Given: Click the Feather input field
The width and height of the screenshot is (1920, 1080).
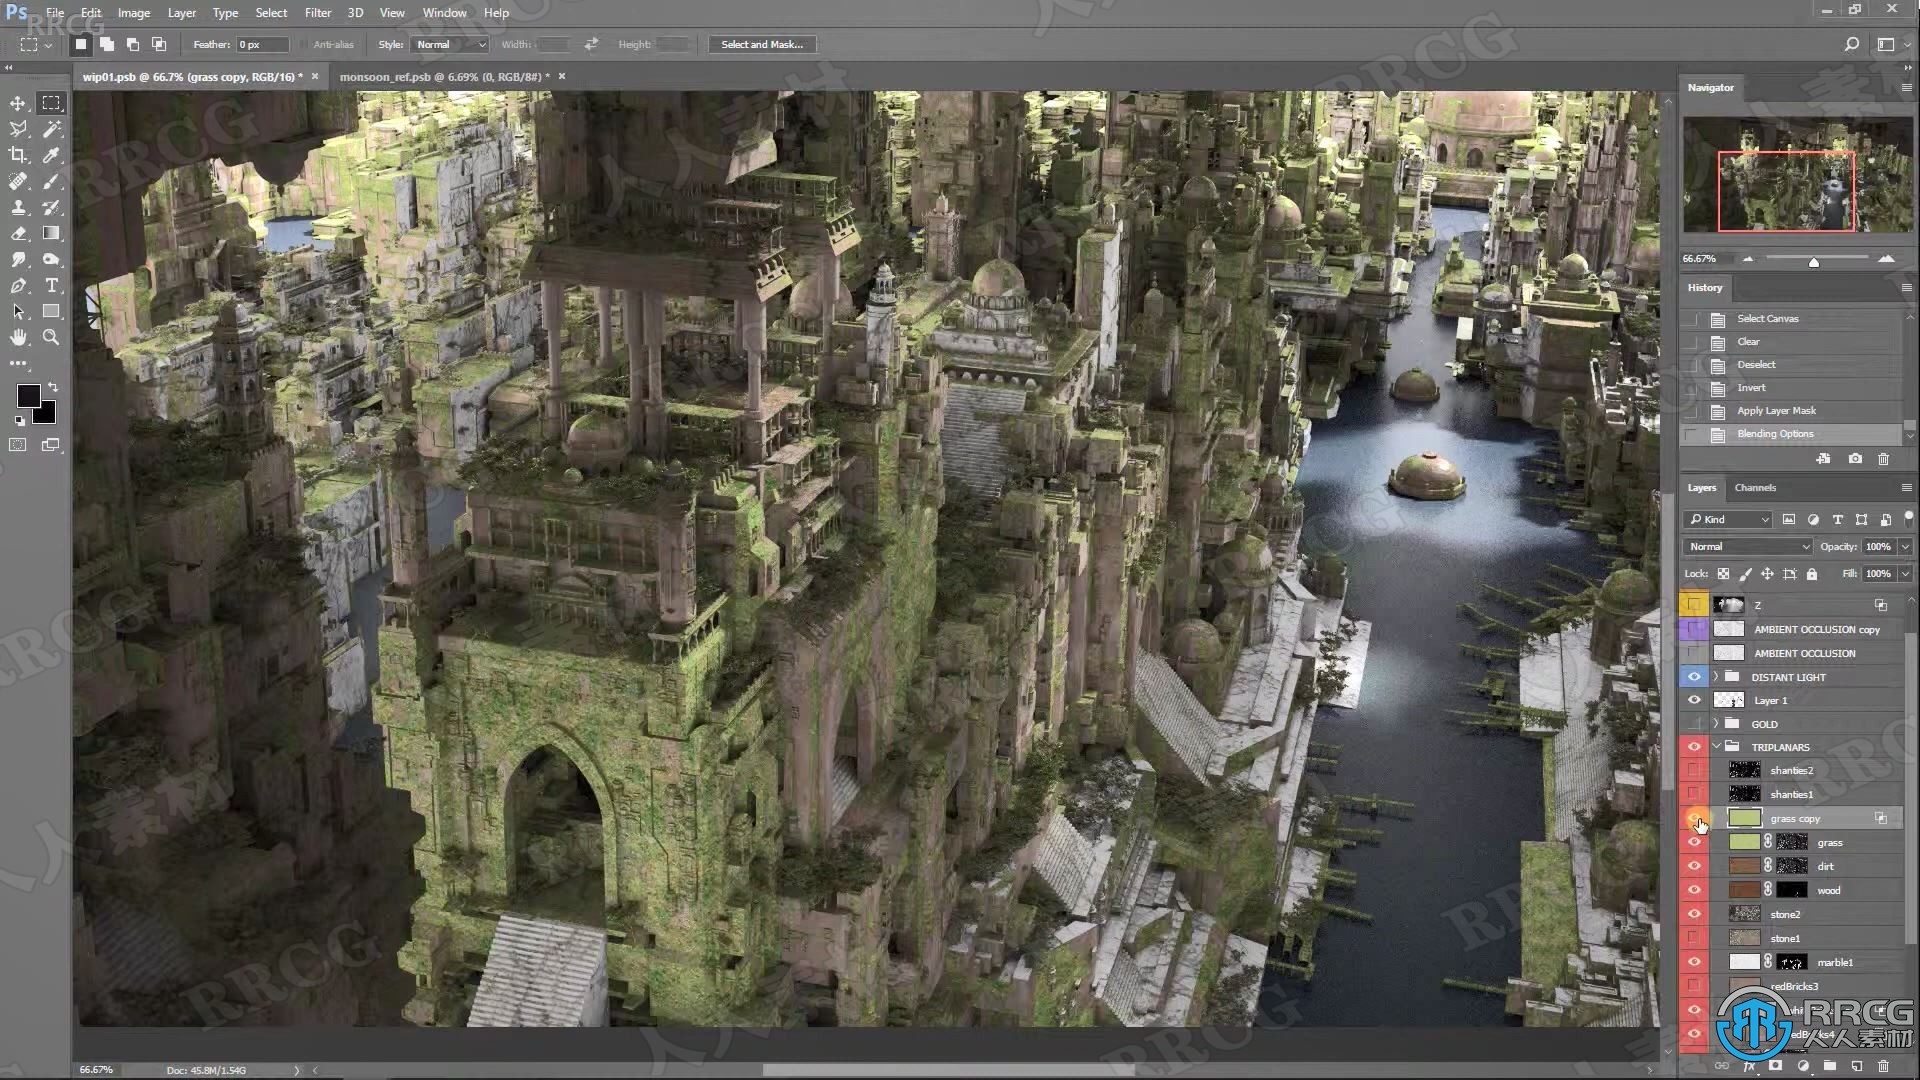Looking at the screenshot, I should (x=263, y=44).
